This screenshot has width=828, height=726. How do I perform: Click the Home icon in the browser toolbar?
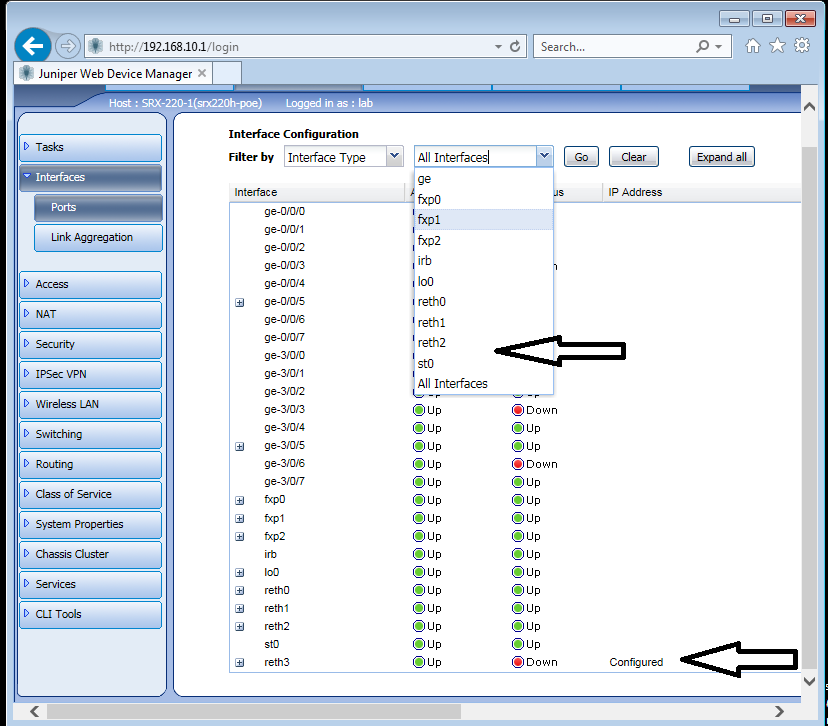click(752, 46)
